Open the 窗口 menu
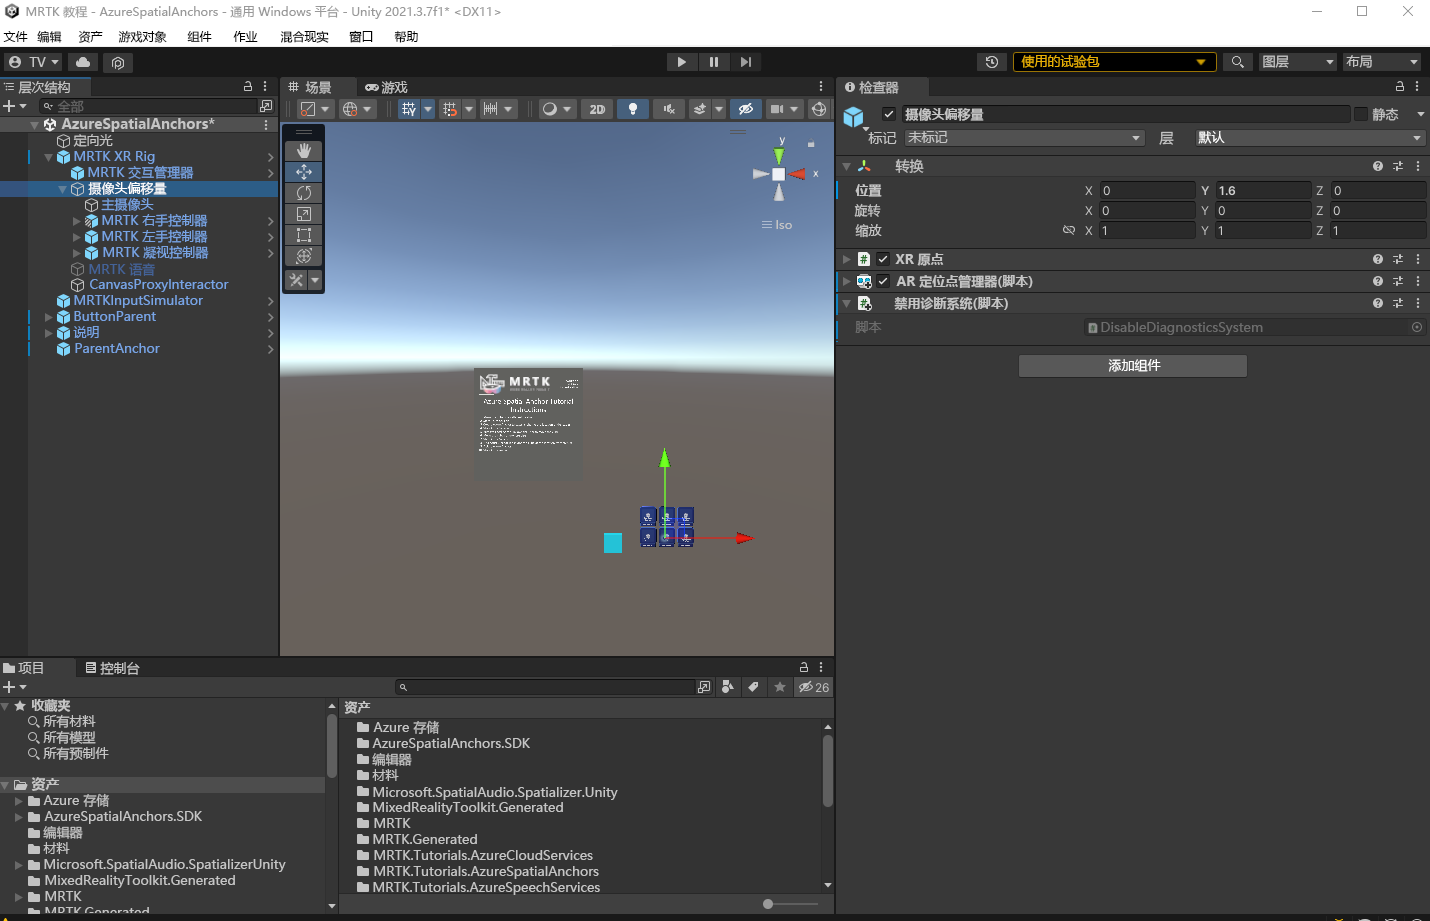Viewport: 1430px width, 921px height. click(361, 37)
